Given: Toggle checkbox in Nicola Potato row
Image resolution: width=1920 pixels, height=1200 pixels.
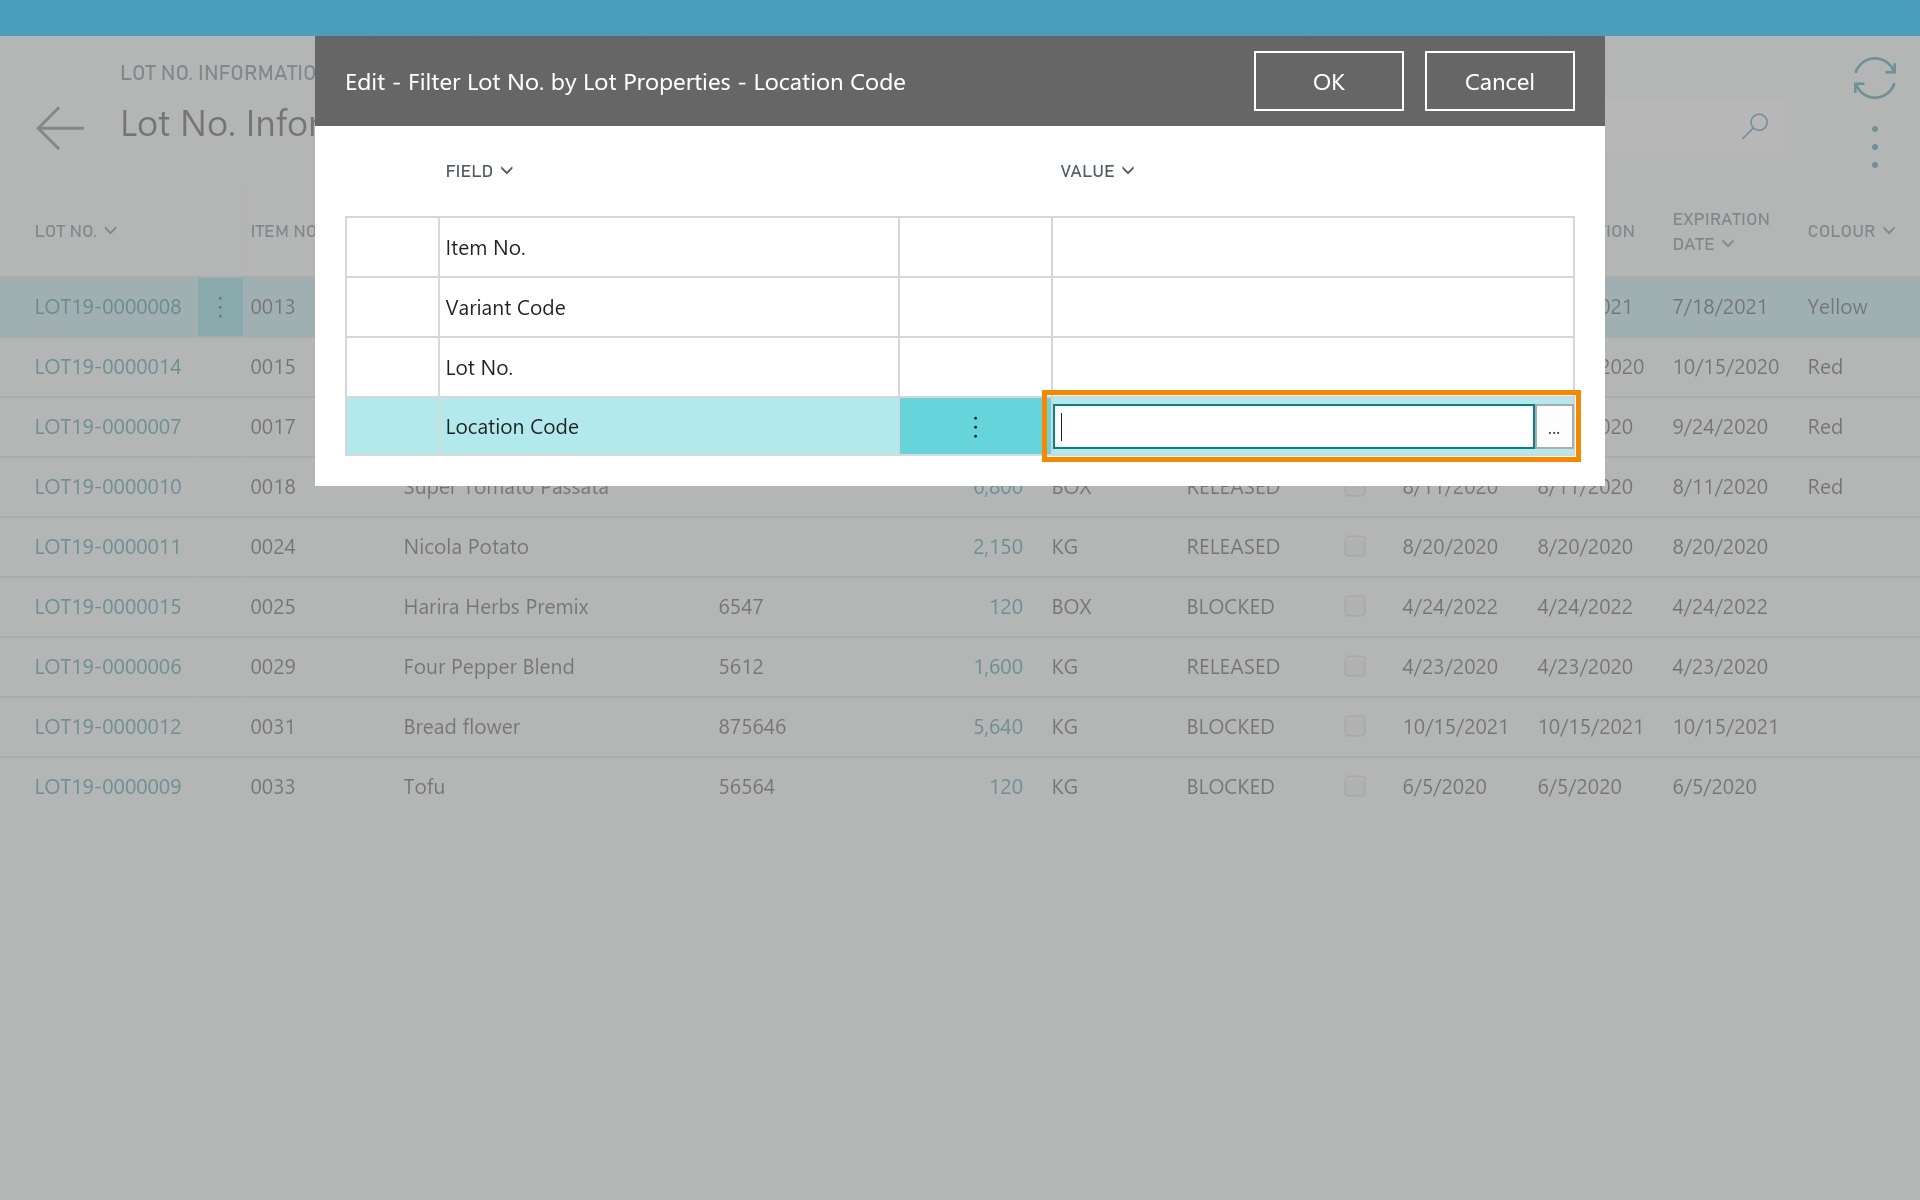Looking at the screenshot, I should tap(1355, 546).
